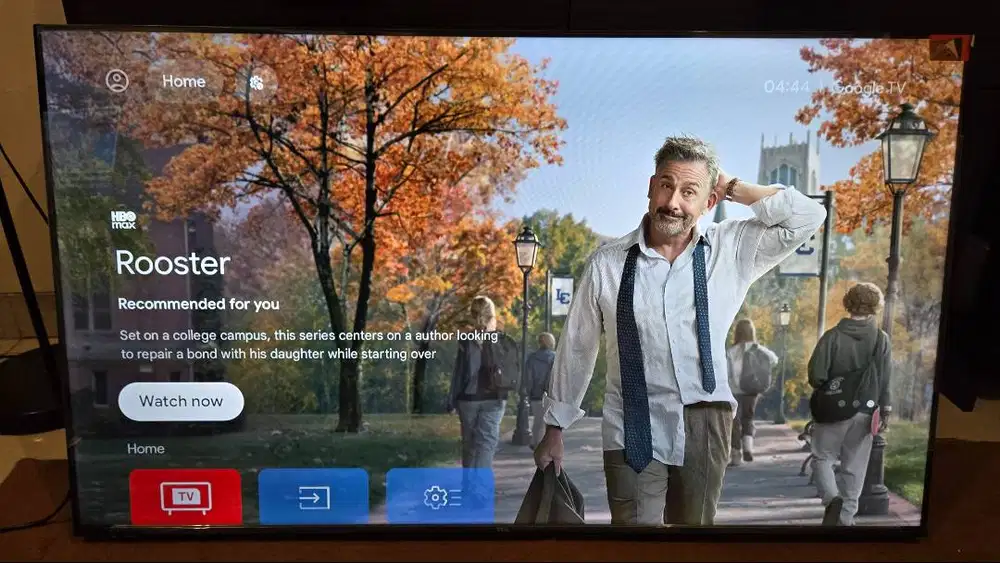Open the blue Settings gear tile
The image size is (1000, 563).
pos(441,497)
